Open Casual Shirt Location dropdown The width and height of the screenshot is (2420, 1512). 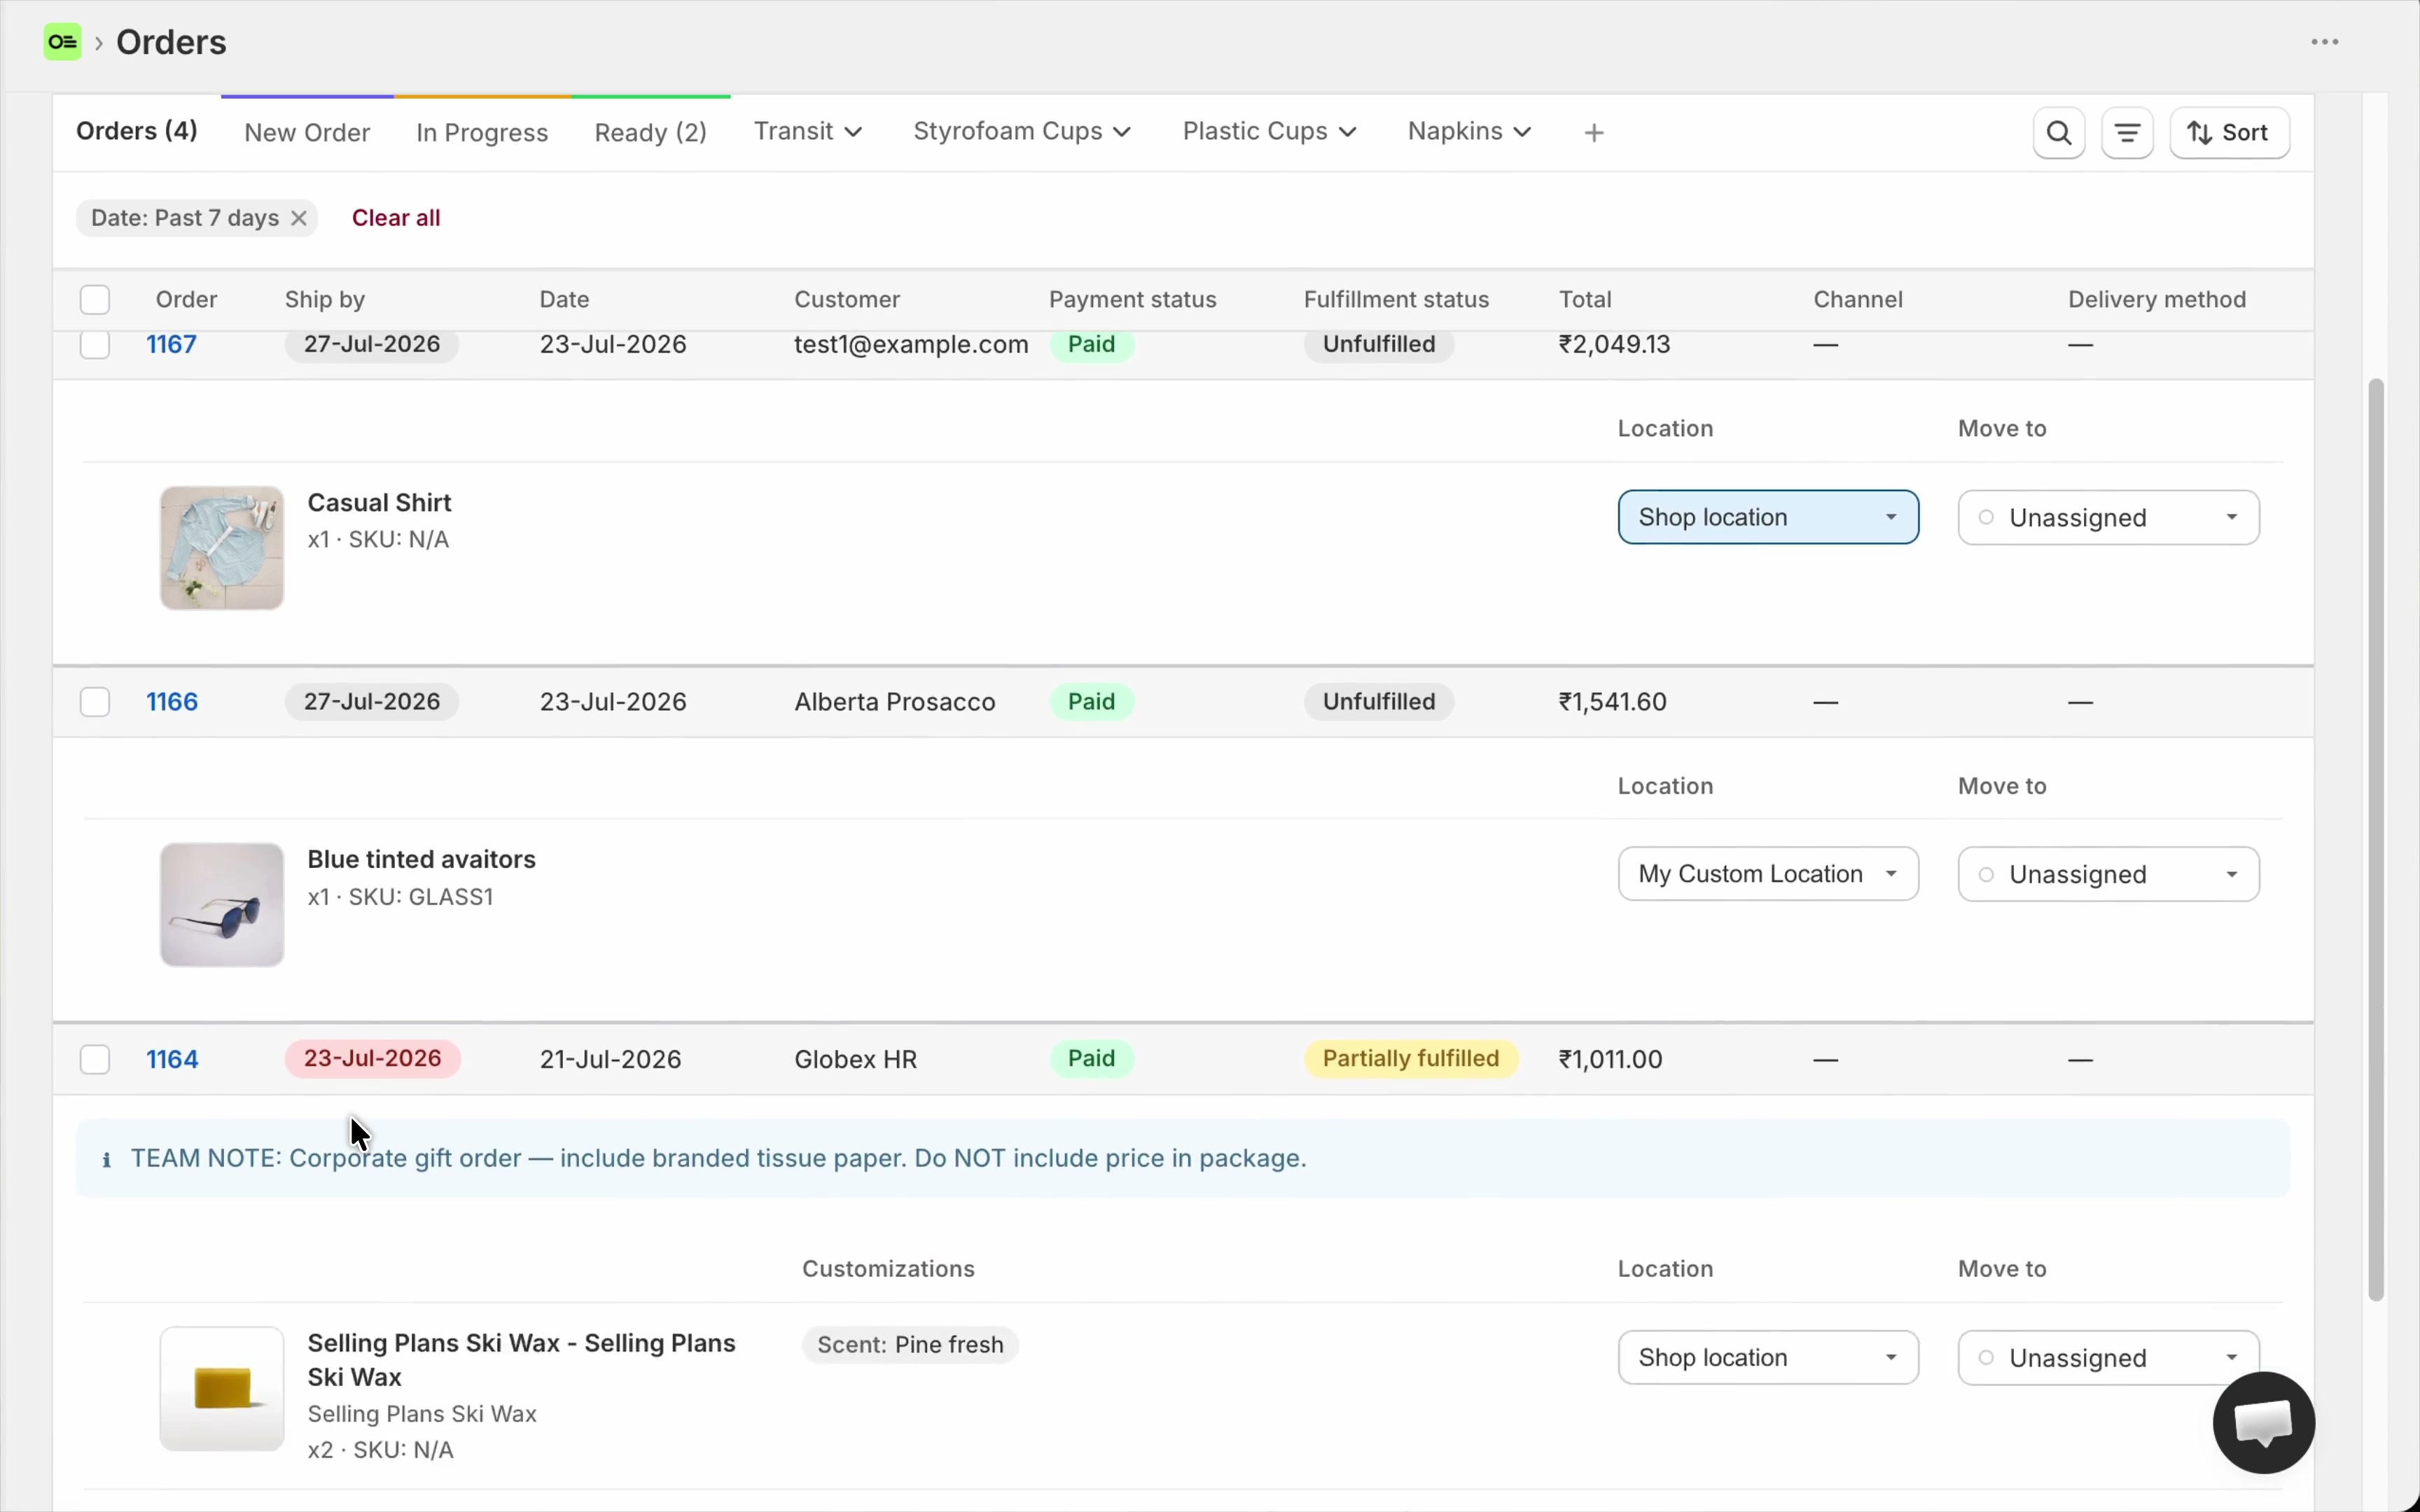click(1768, 517)
